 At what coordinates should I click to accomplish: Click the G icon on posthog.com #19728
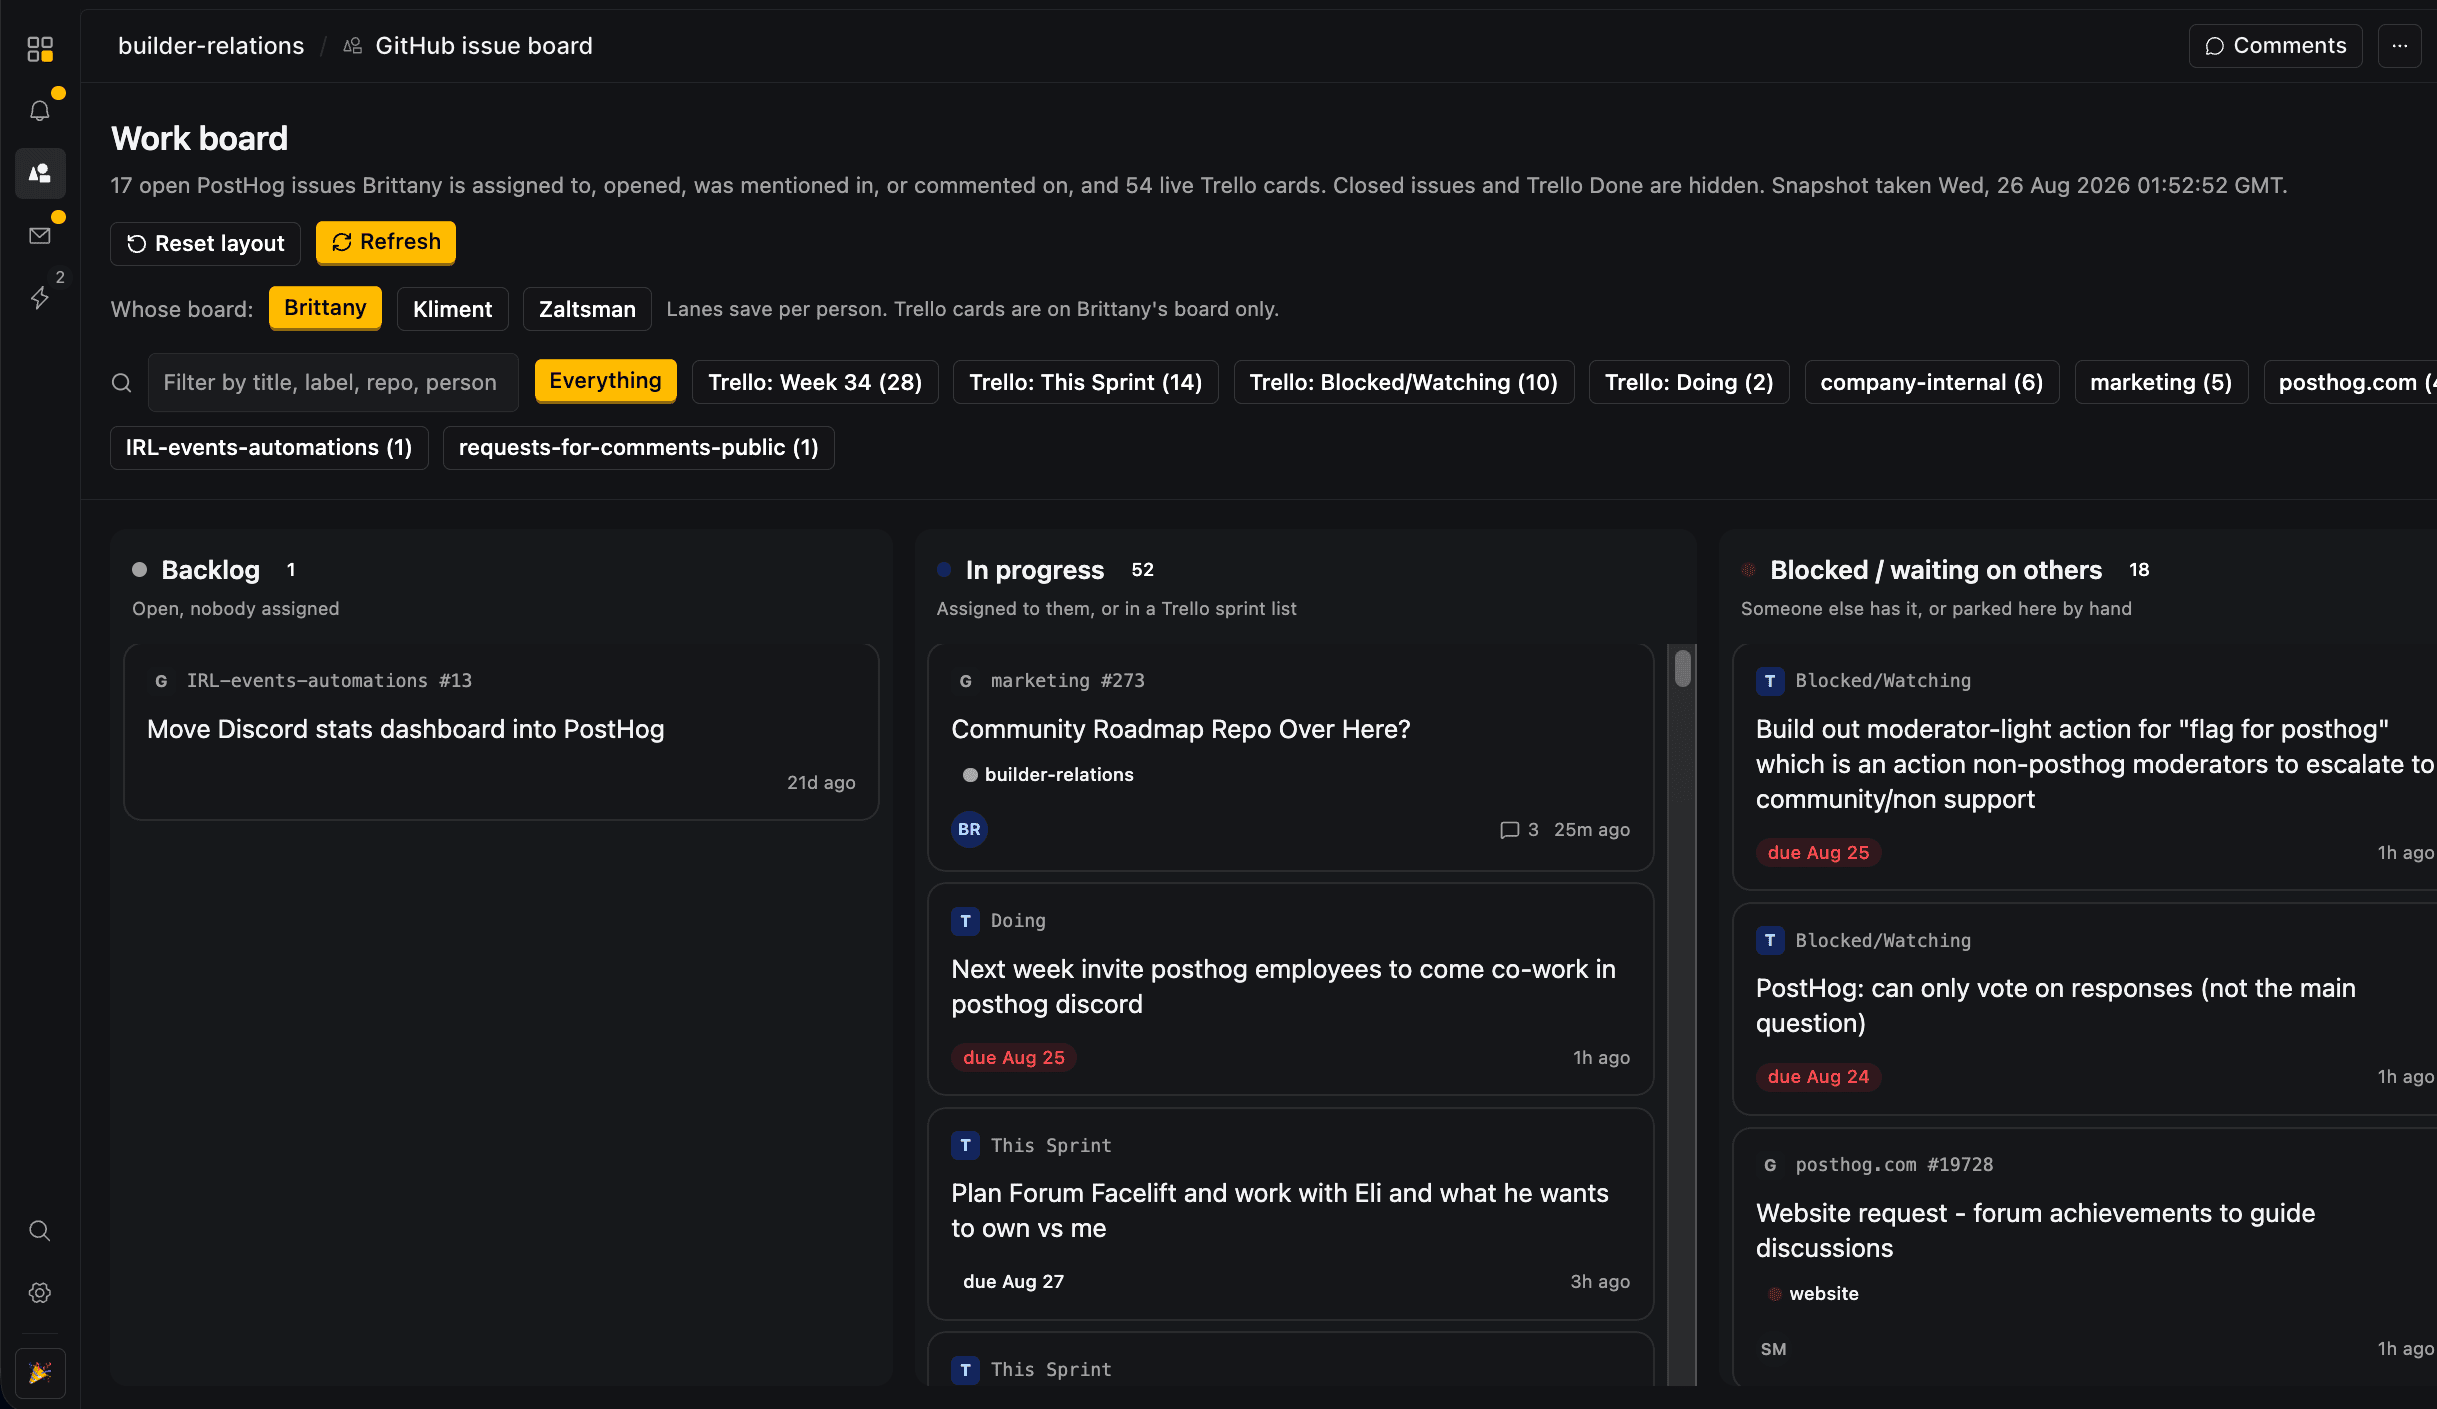pos(1769,1165)
